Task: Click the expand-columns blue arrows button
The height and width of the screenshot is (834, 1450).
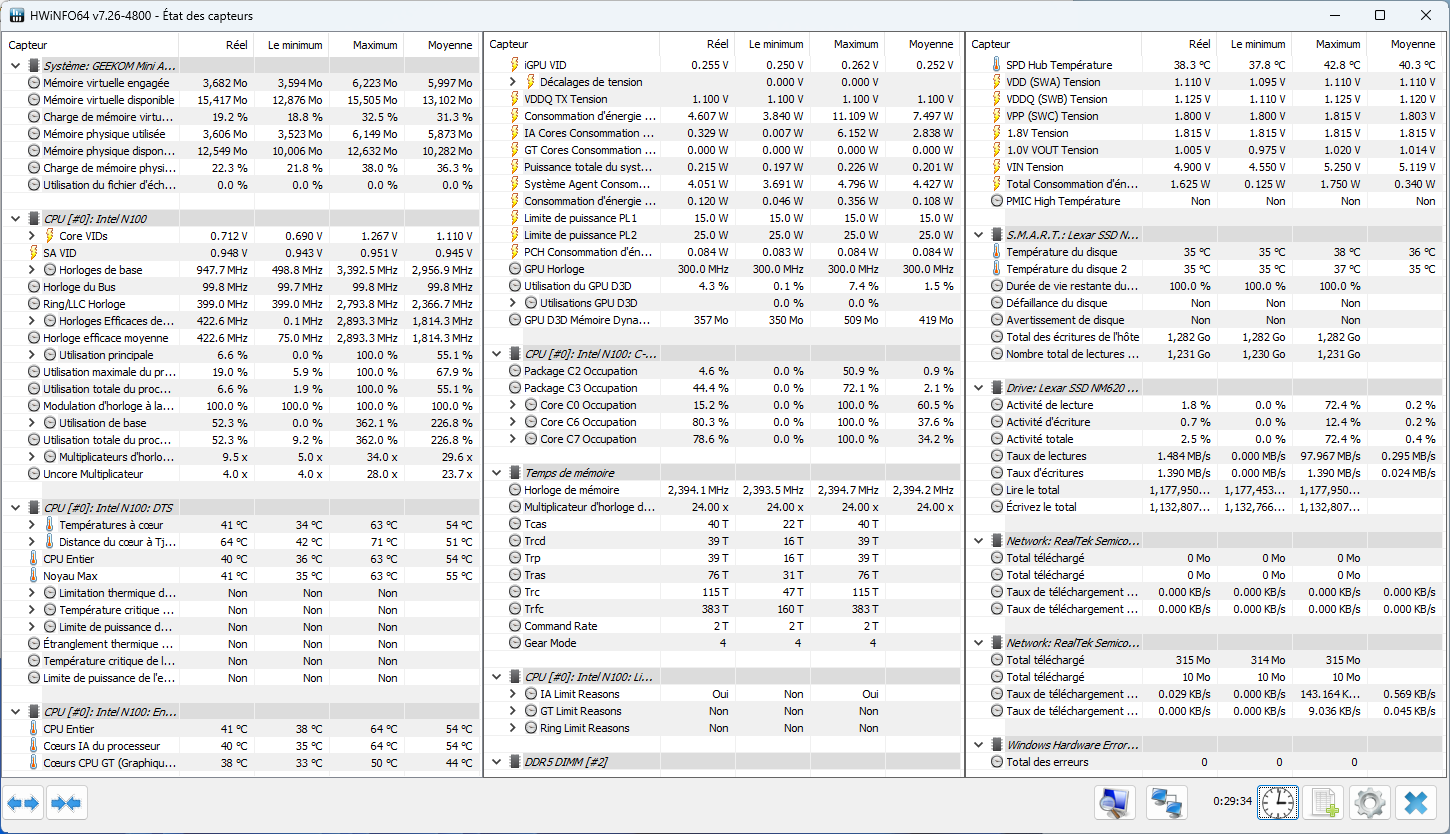Action: [24, 802]
